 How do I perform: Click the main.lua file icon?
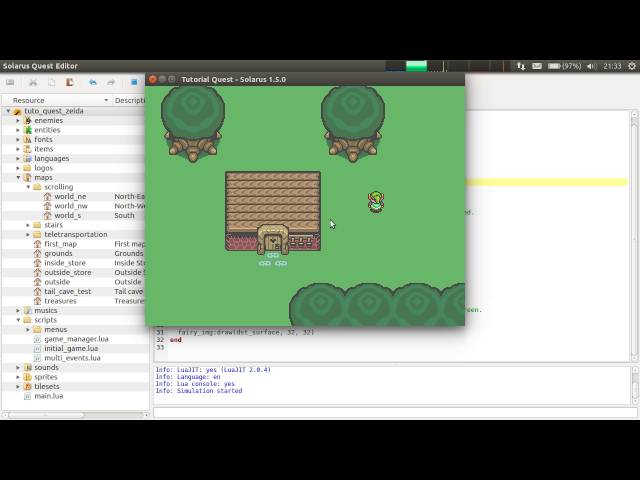click(28, 396)
